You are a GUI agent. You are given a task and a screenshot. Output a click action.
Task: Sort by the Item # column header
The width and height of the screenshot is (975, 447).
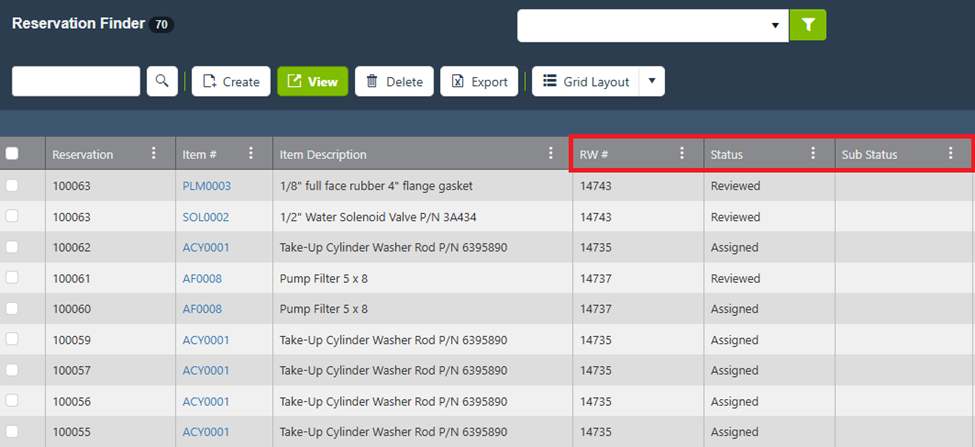click(199, 154)
